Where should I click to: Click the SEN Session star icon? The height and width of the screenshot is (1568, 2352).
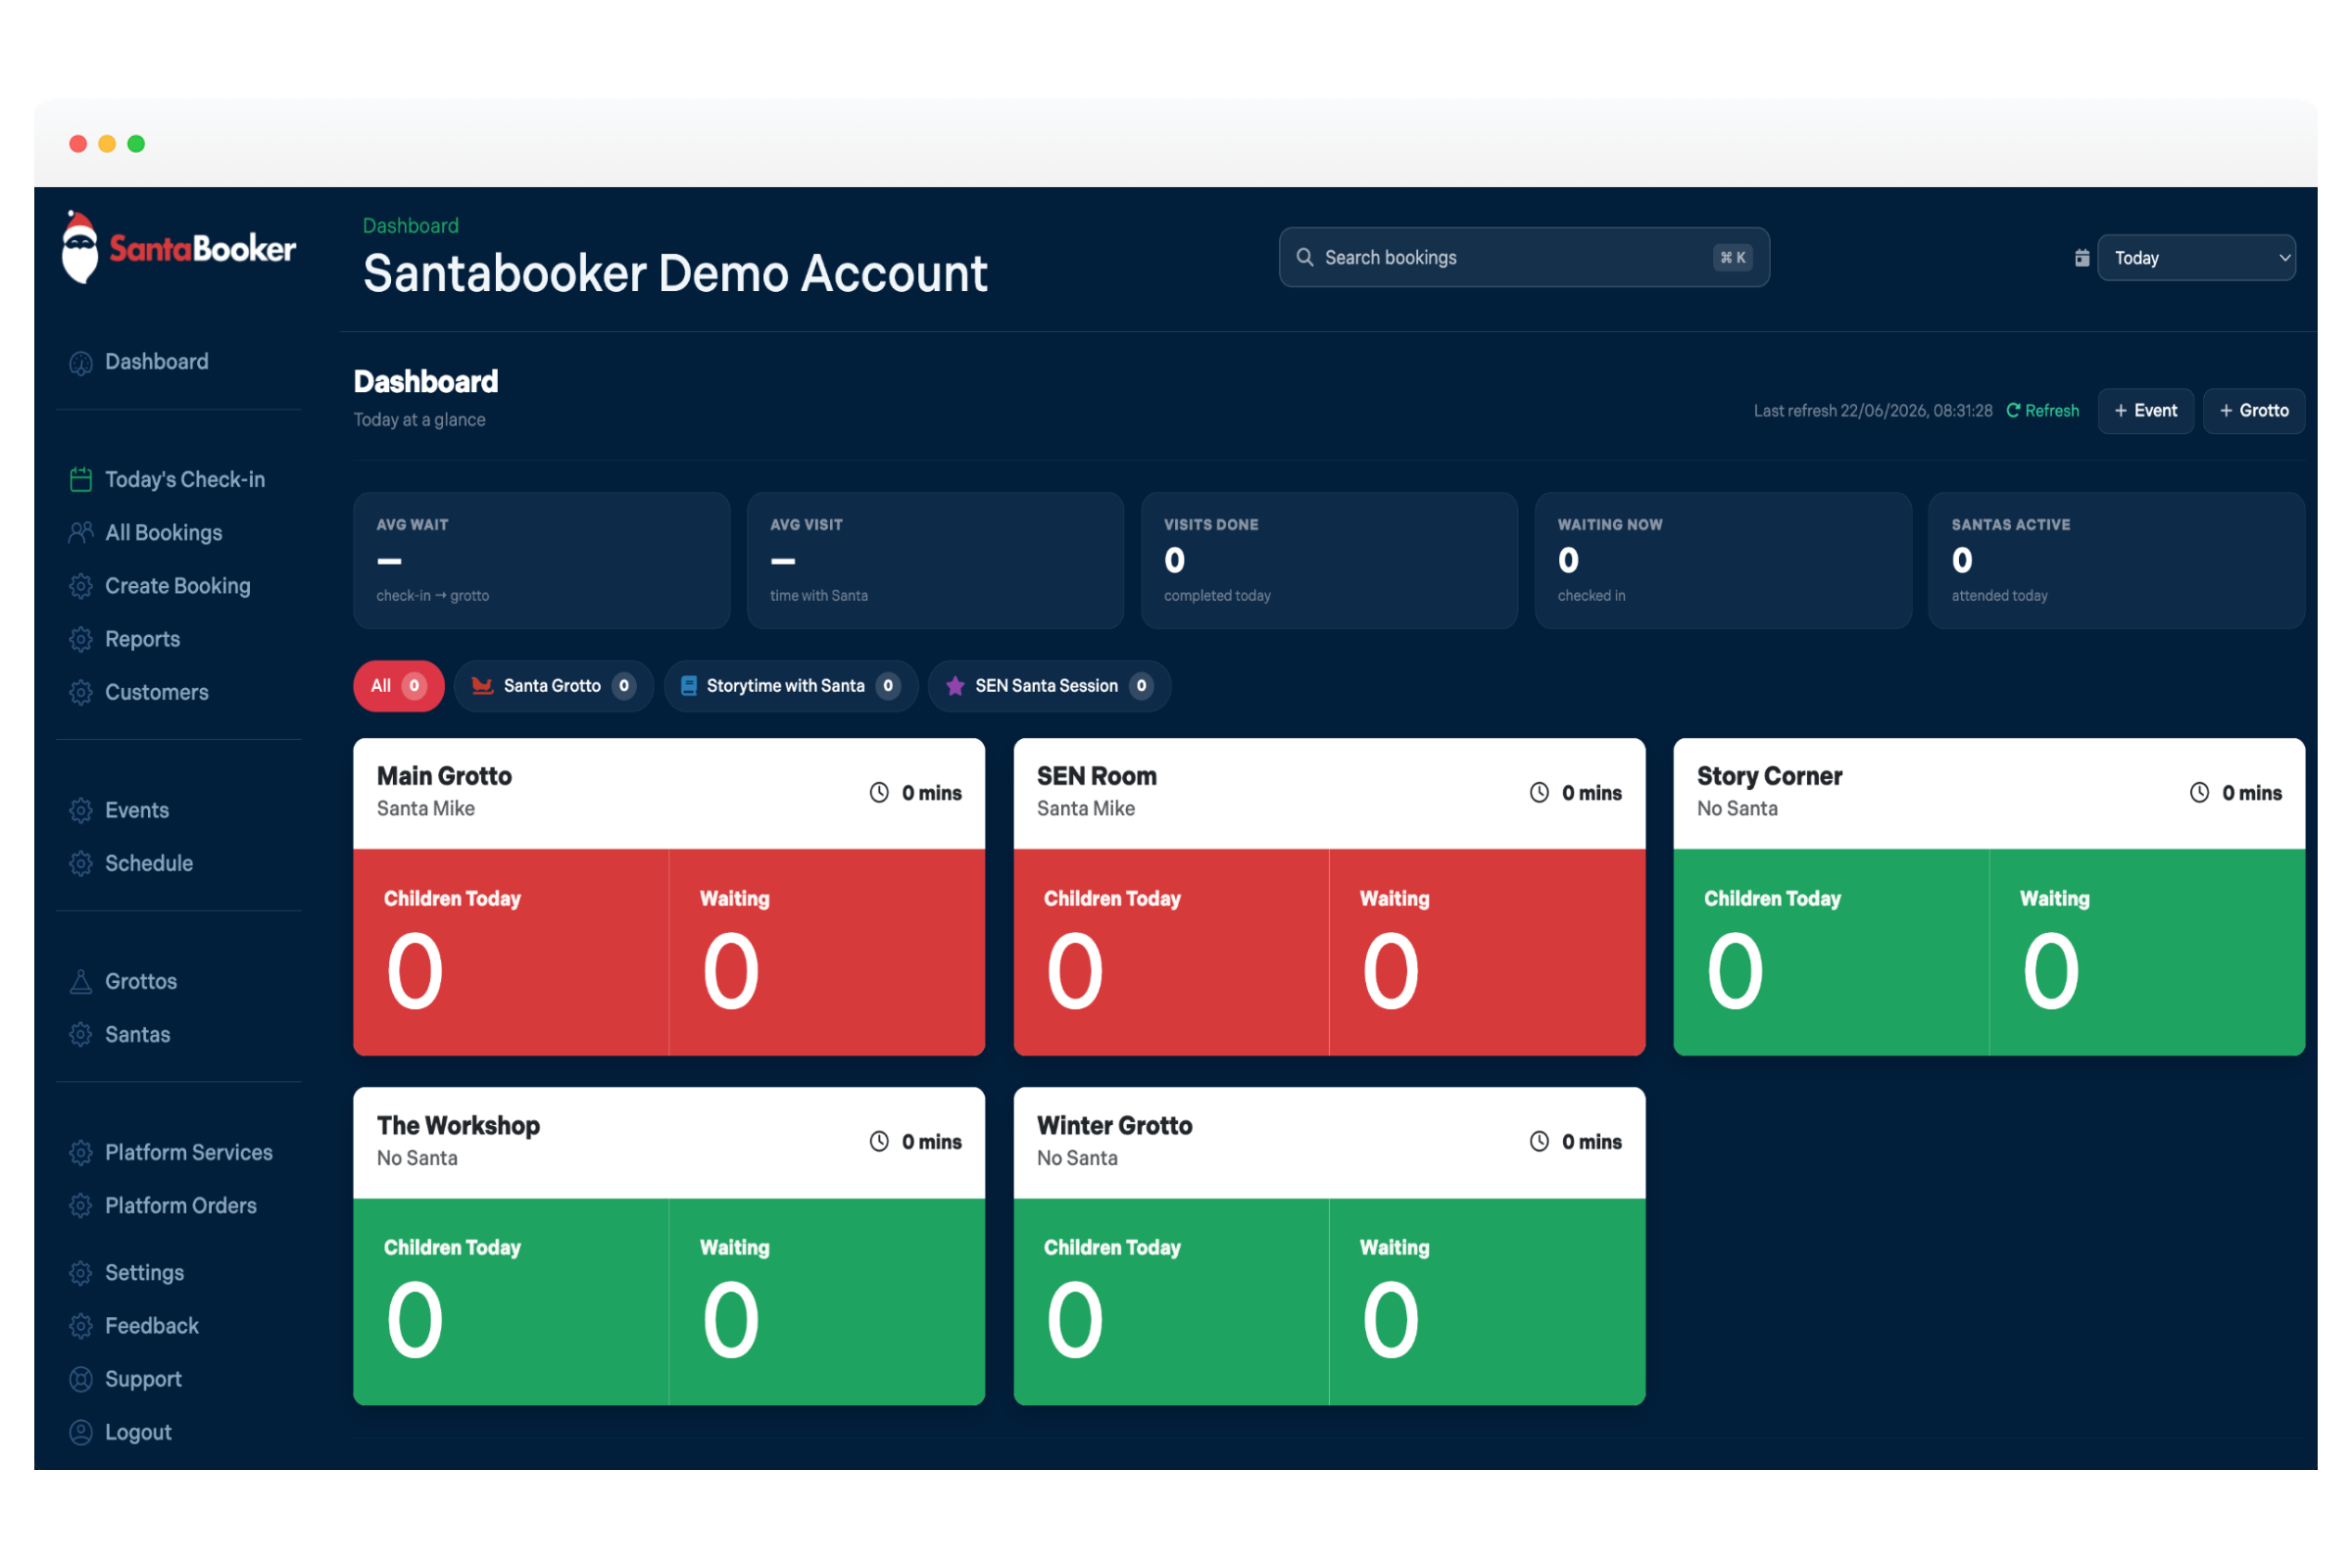955,686
